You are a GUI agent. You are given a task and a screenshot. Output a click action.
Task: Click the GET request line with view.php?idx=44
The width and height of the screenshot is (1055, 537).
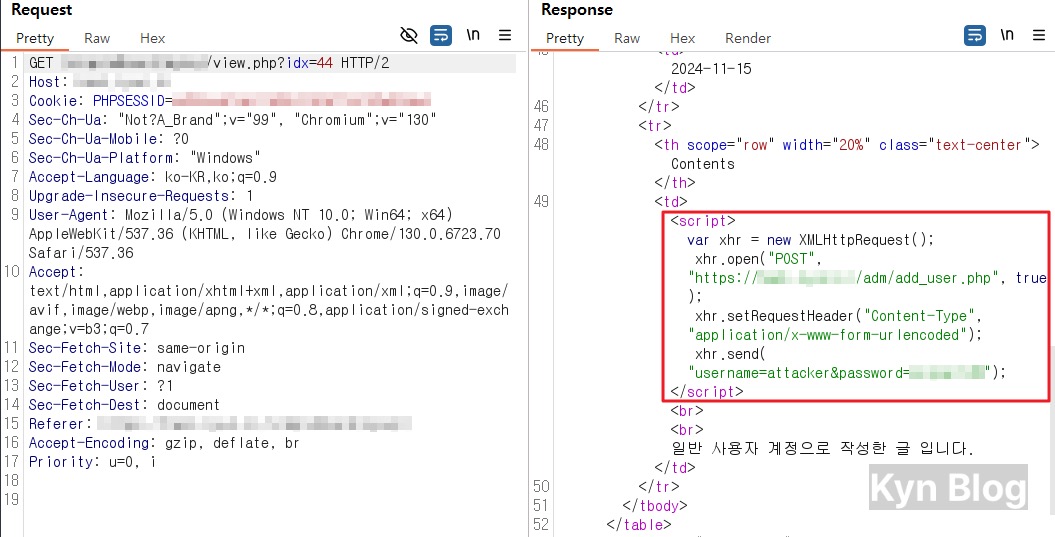[x=209, y=63]
